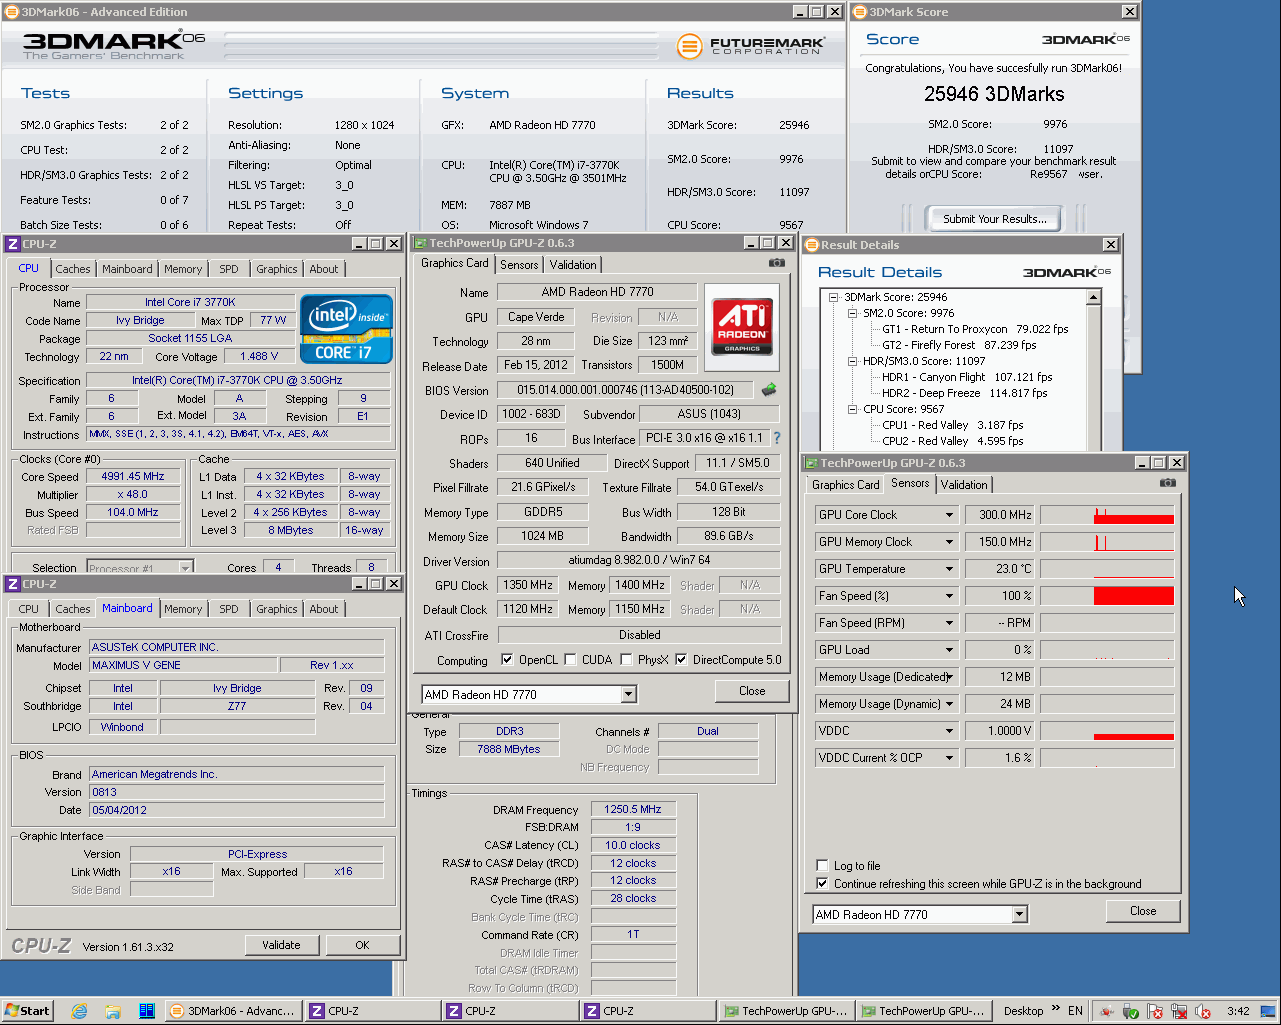Image resolution: width=1281 pixels, height=1025 pixels.
Task: Open the GPU Load sensor dropdown
Action: pos(949,650)
